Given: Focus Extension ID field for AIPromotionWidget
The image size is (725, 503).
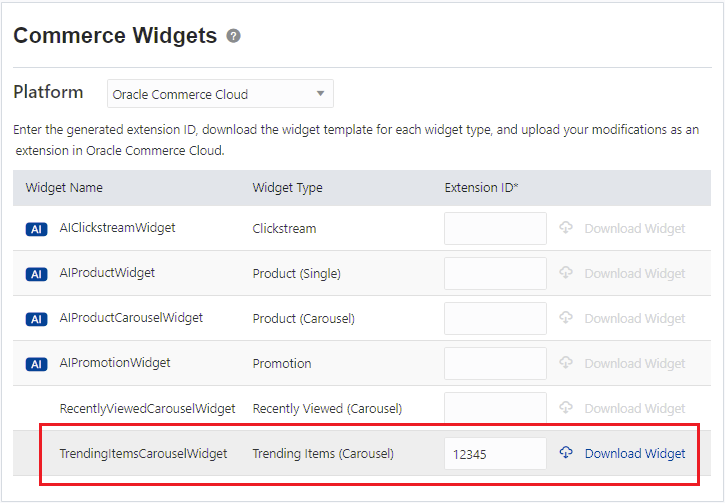Looking at the screenshot, I should pos(495,364).
